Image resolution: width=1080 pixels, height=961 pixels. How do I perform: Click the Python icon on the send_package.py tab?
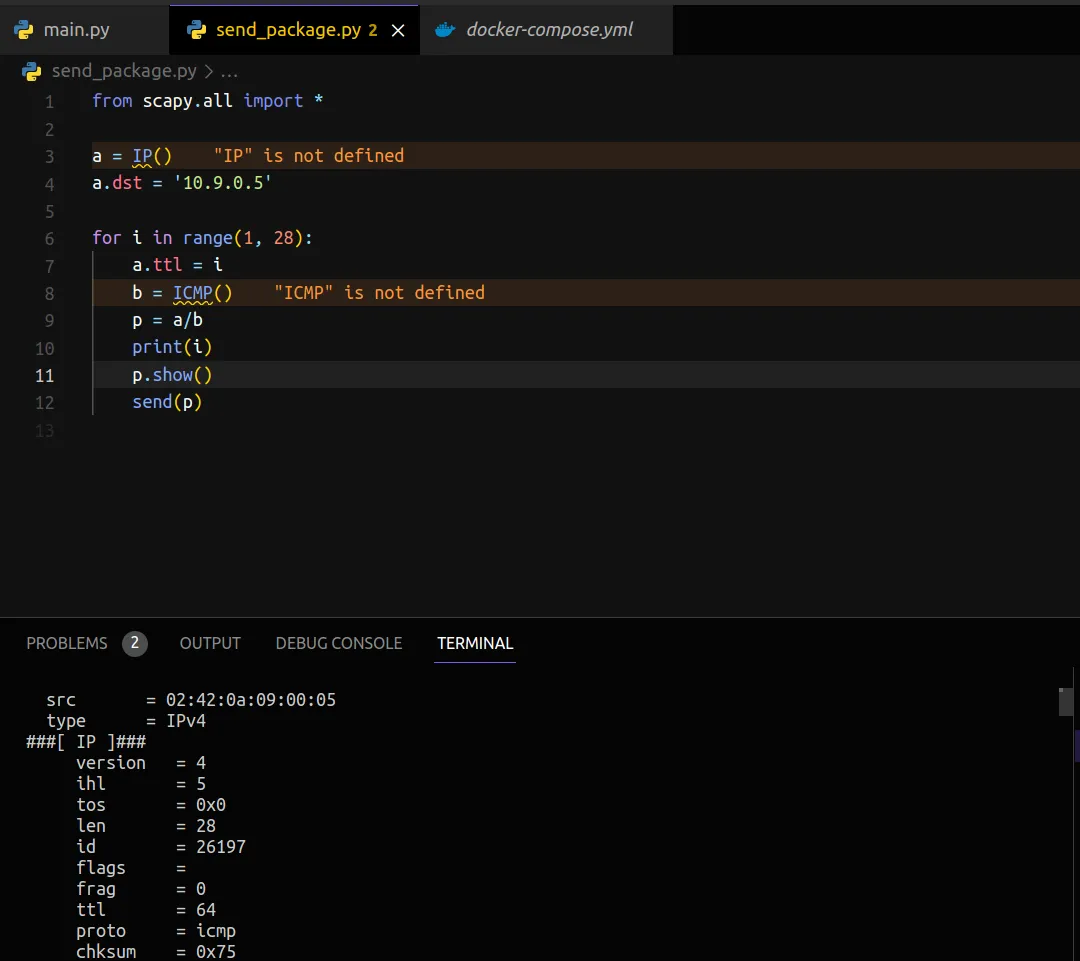pos(196,29)
